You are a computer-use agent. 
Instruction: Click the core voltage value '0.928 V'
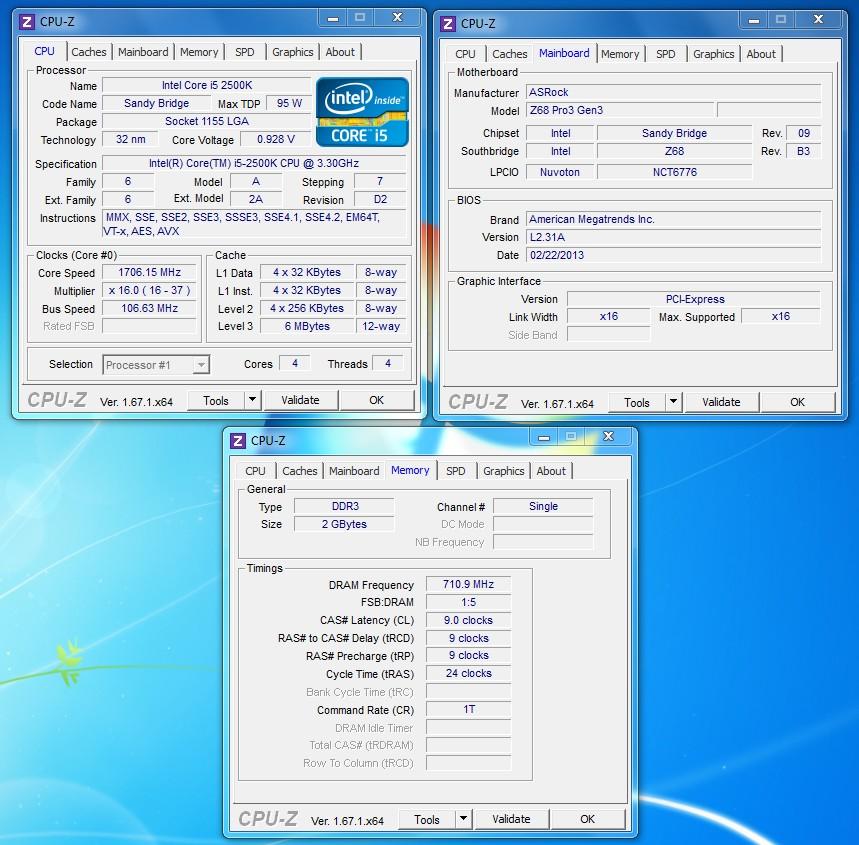point(276,139)
